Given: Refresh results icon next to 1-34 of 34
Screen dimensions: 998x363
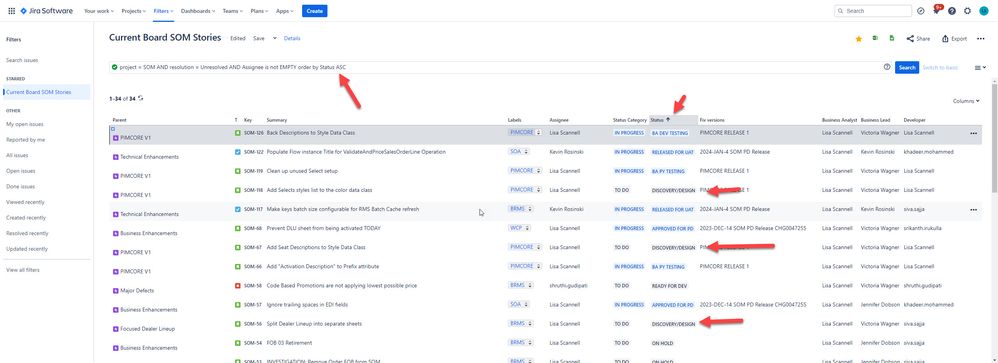Looking at the screenshot, I should pyautogui.click(x=141, y=98).
